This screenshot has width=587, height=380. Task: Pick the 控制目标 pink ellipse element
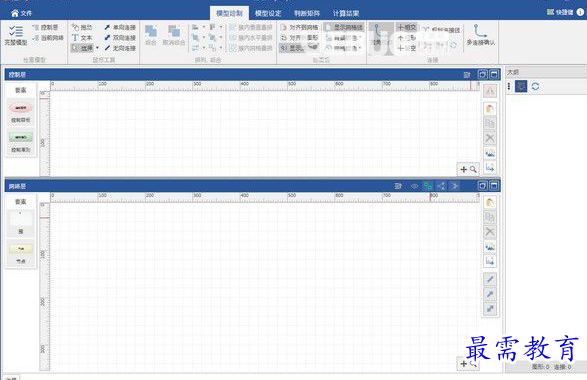[x=21, y=112]
